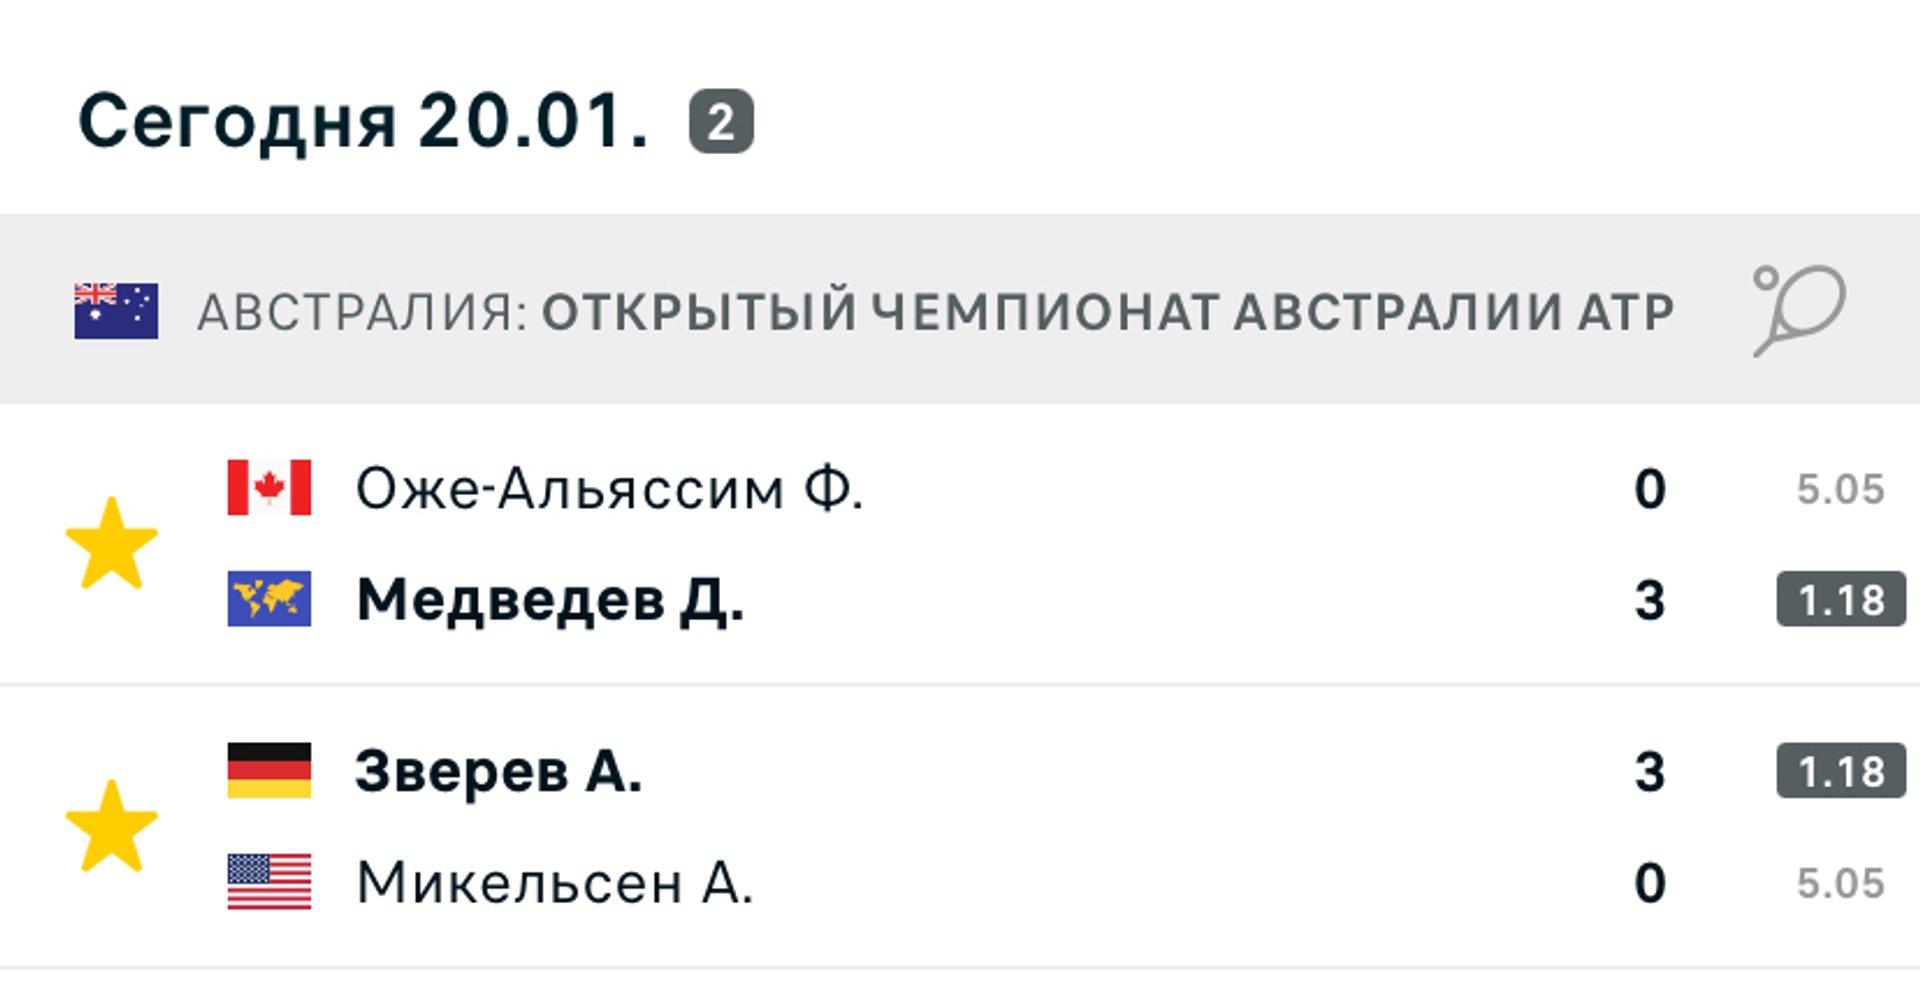
Task: Unfavorite the Zverev match star
Action: point(112,826)
